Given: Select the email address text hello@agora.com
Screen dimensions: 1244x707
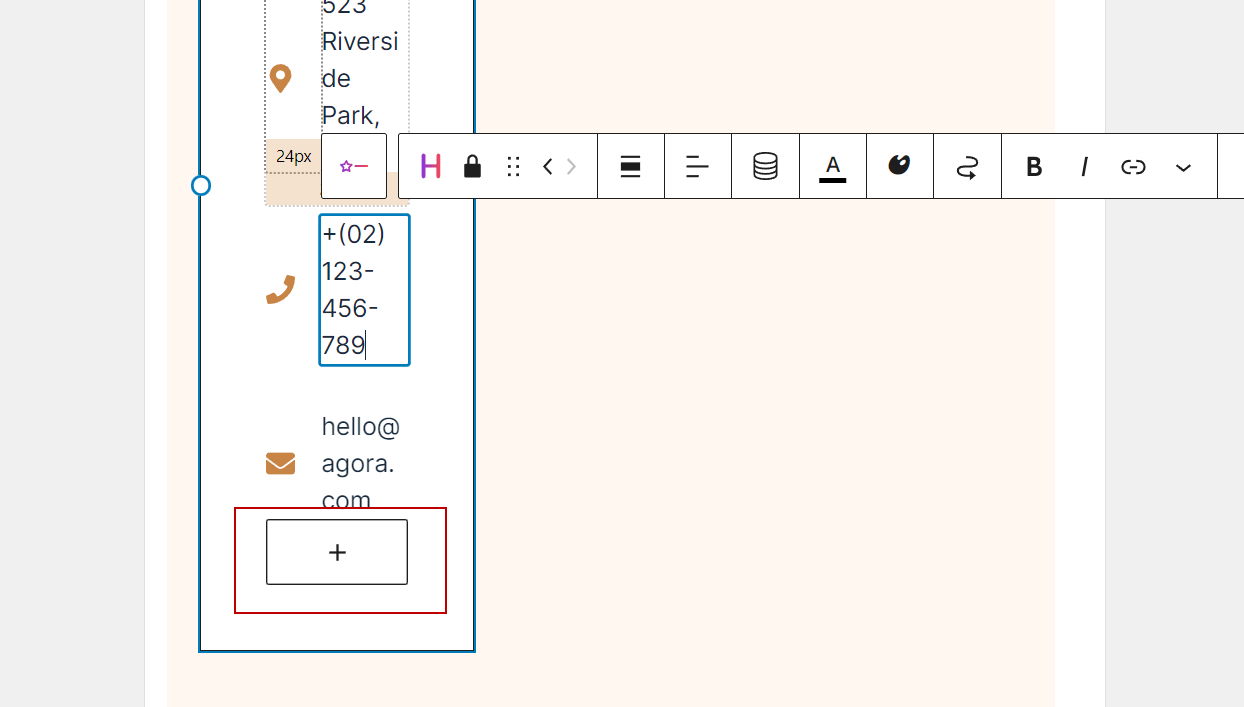Looking at the screenshot, I should point(361,463).
